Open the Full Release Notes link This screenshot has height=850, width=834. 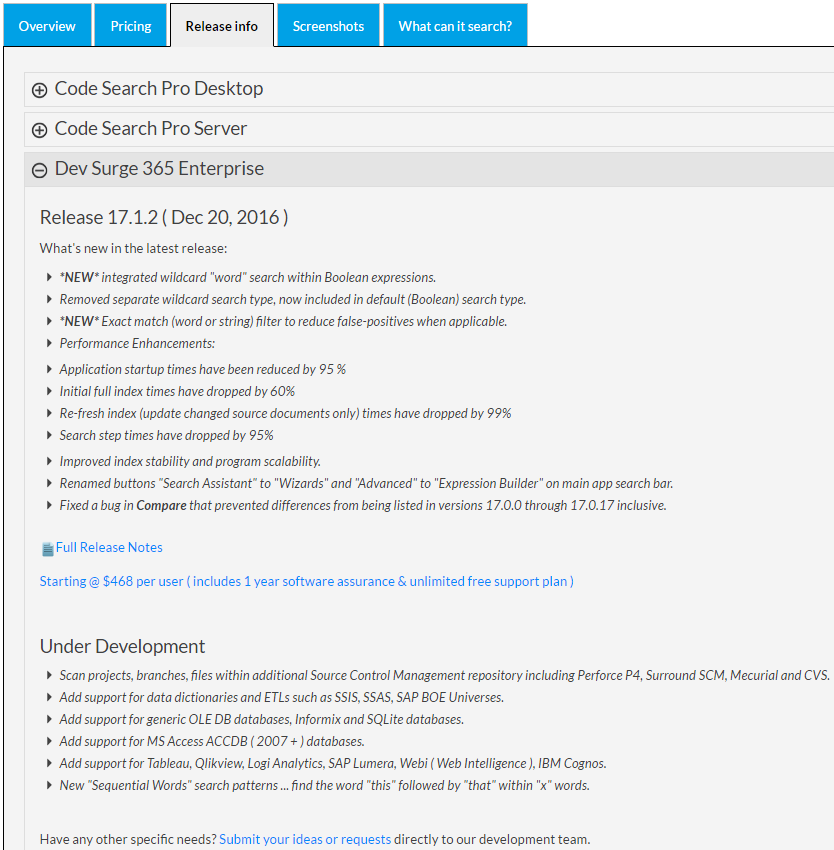(x=109, y=548)
